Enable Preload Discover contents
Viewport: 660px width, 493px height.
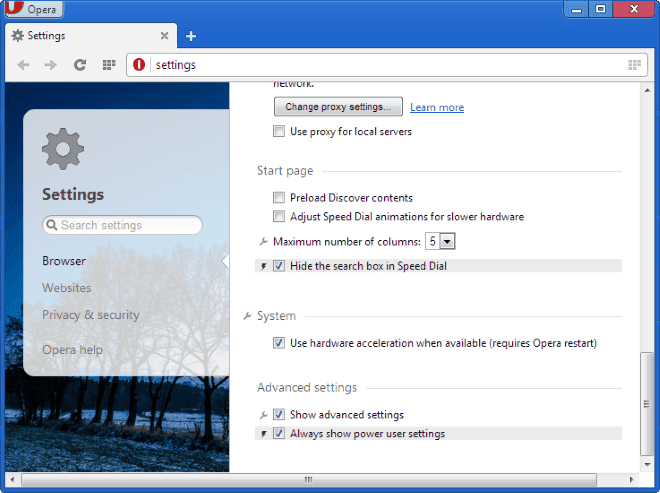pyautogui.click(x=279, y=197)
